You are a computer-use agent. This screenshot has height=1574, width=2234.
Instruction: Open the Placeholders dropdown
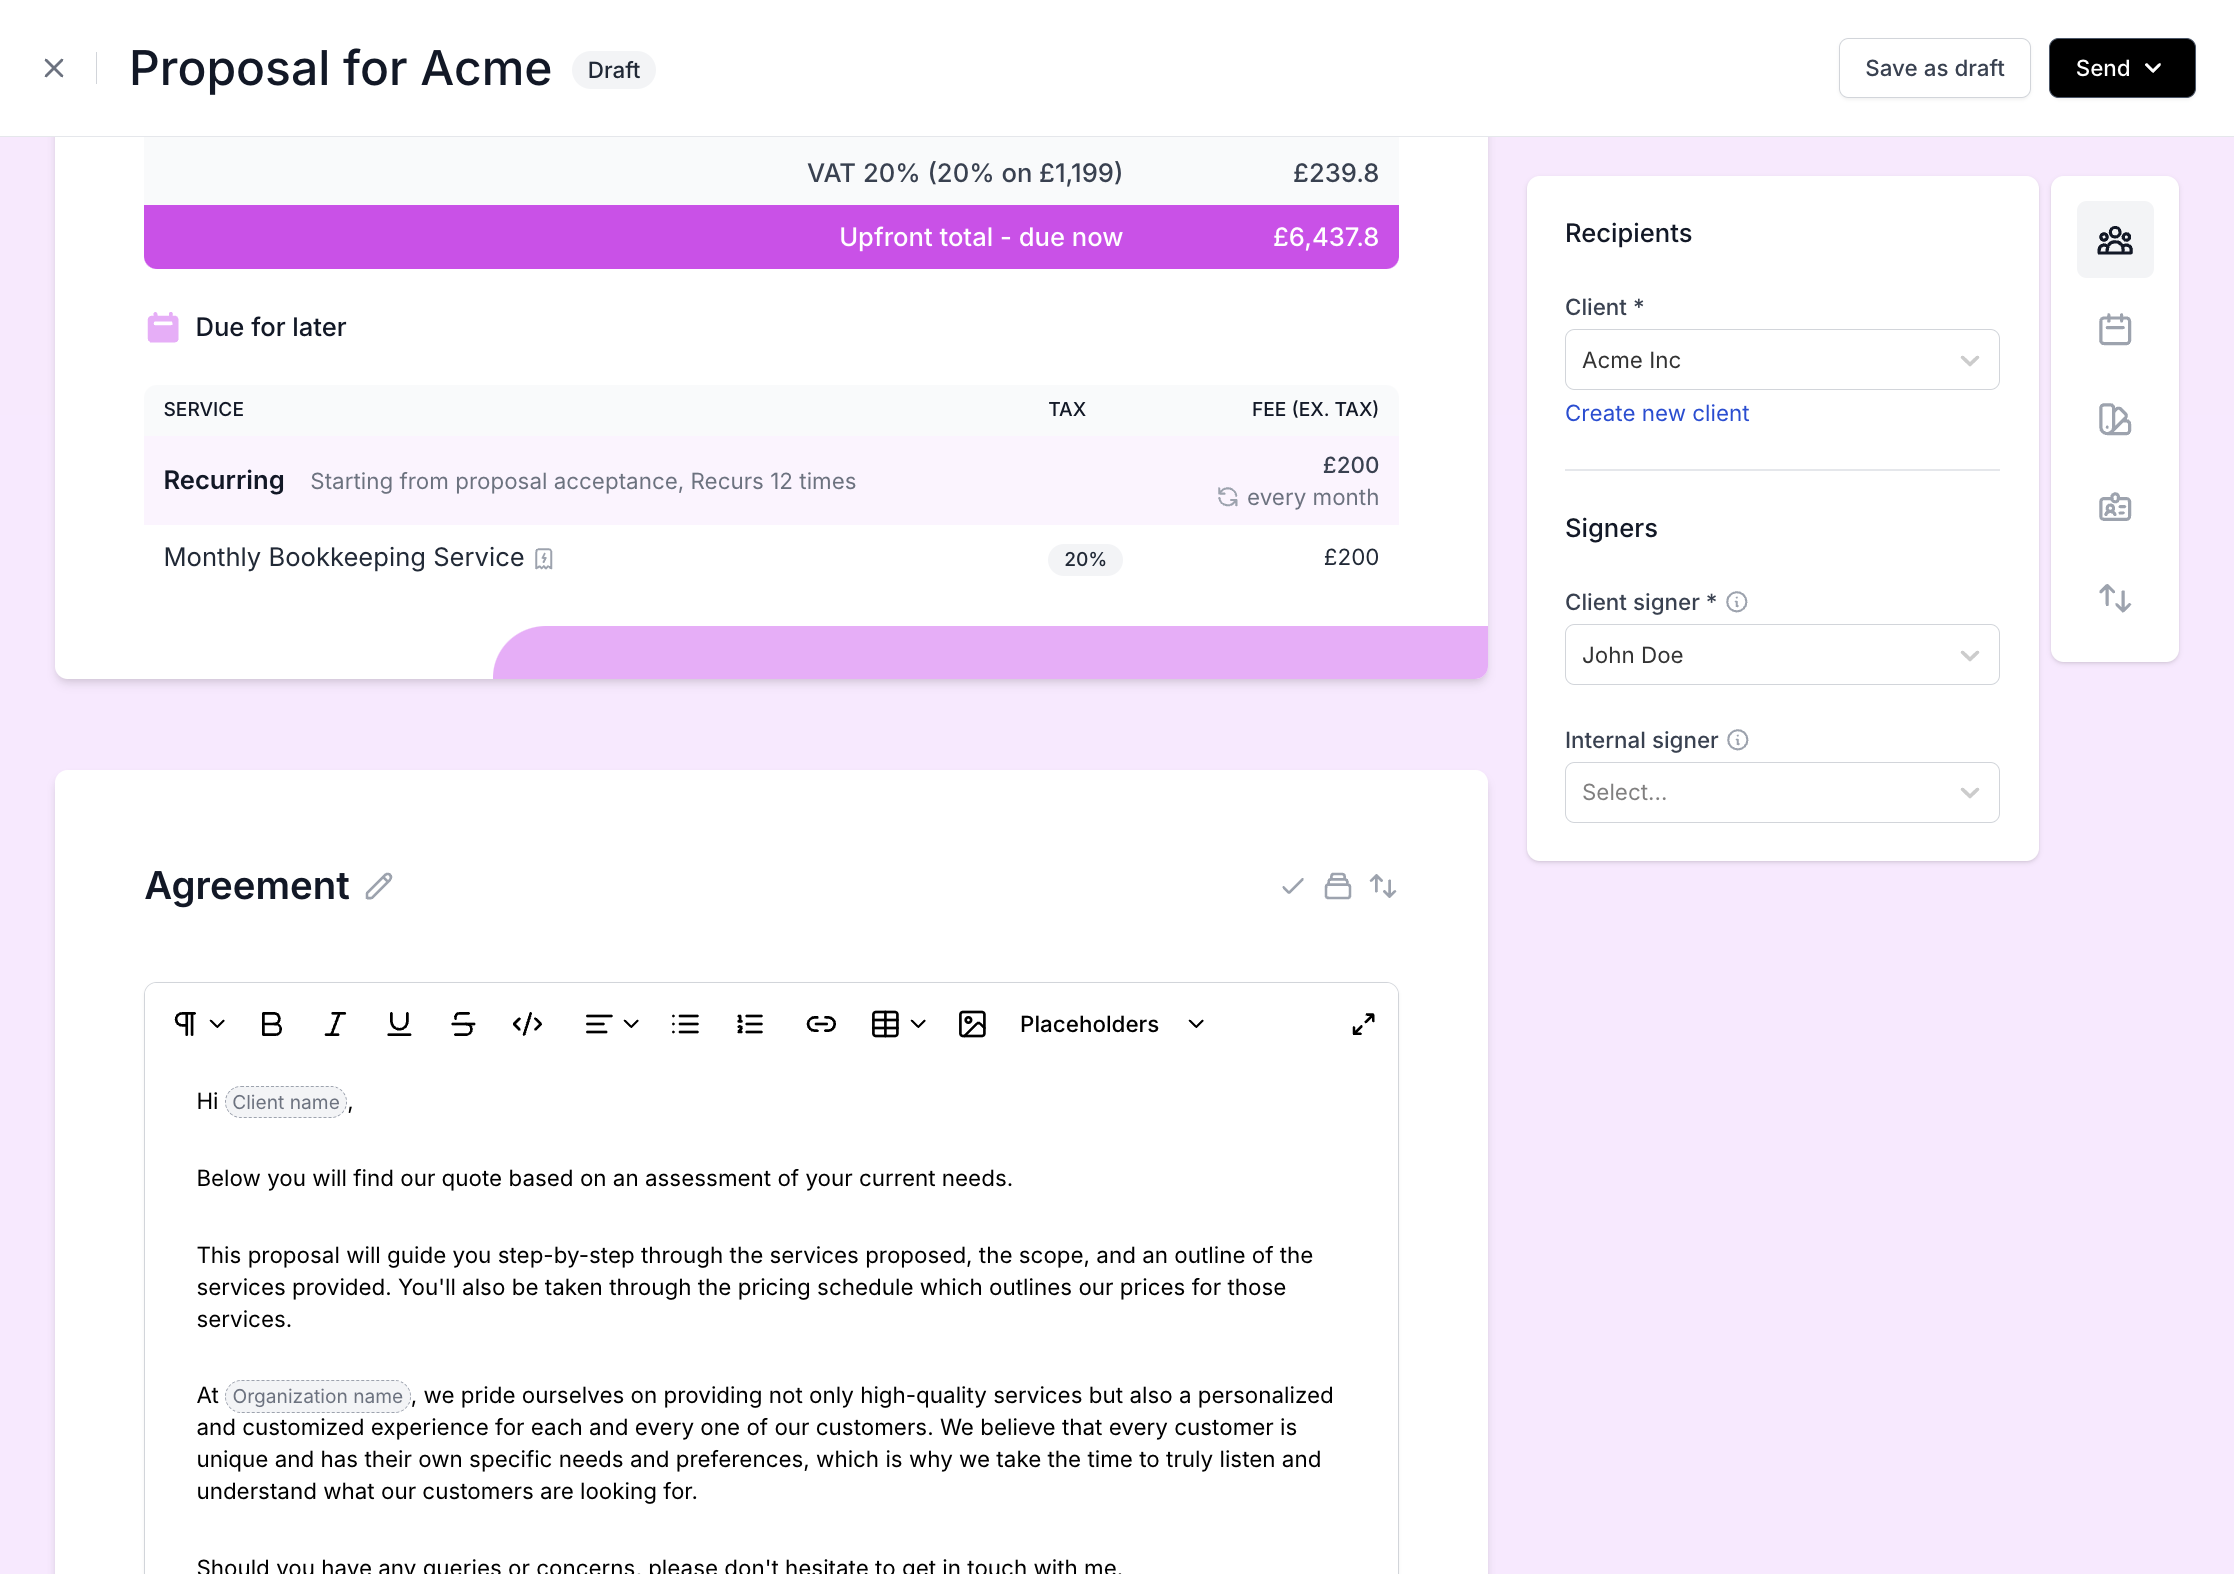coord(1112,1024)
